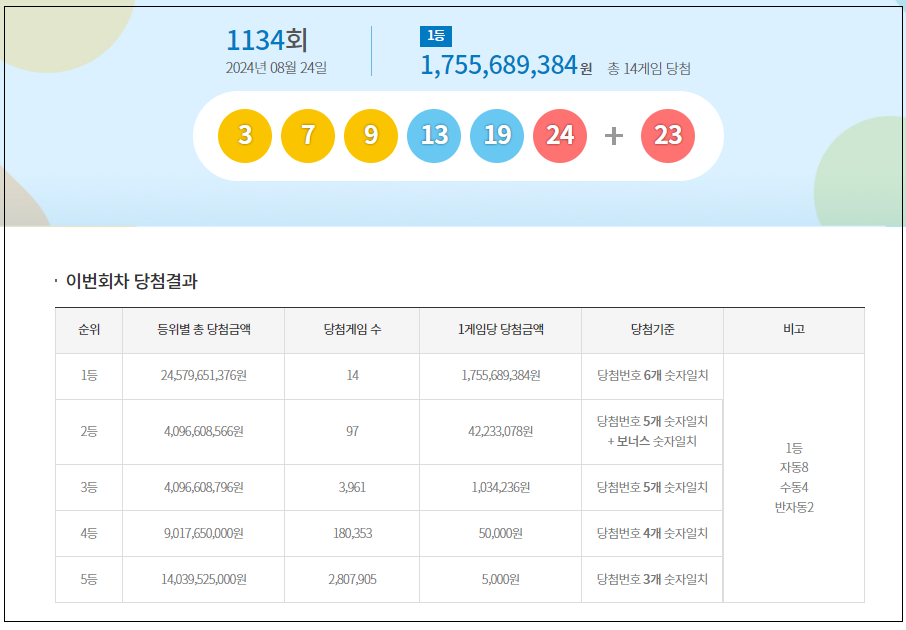Click the 당첨게임 수 column header
The width and height of the screenshot is (906, 630).
pos(352,329)
